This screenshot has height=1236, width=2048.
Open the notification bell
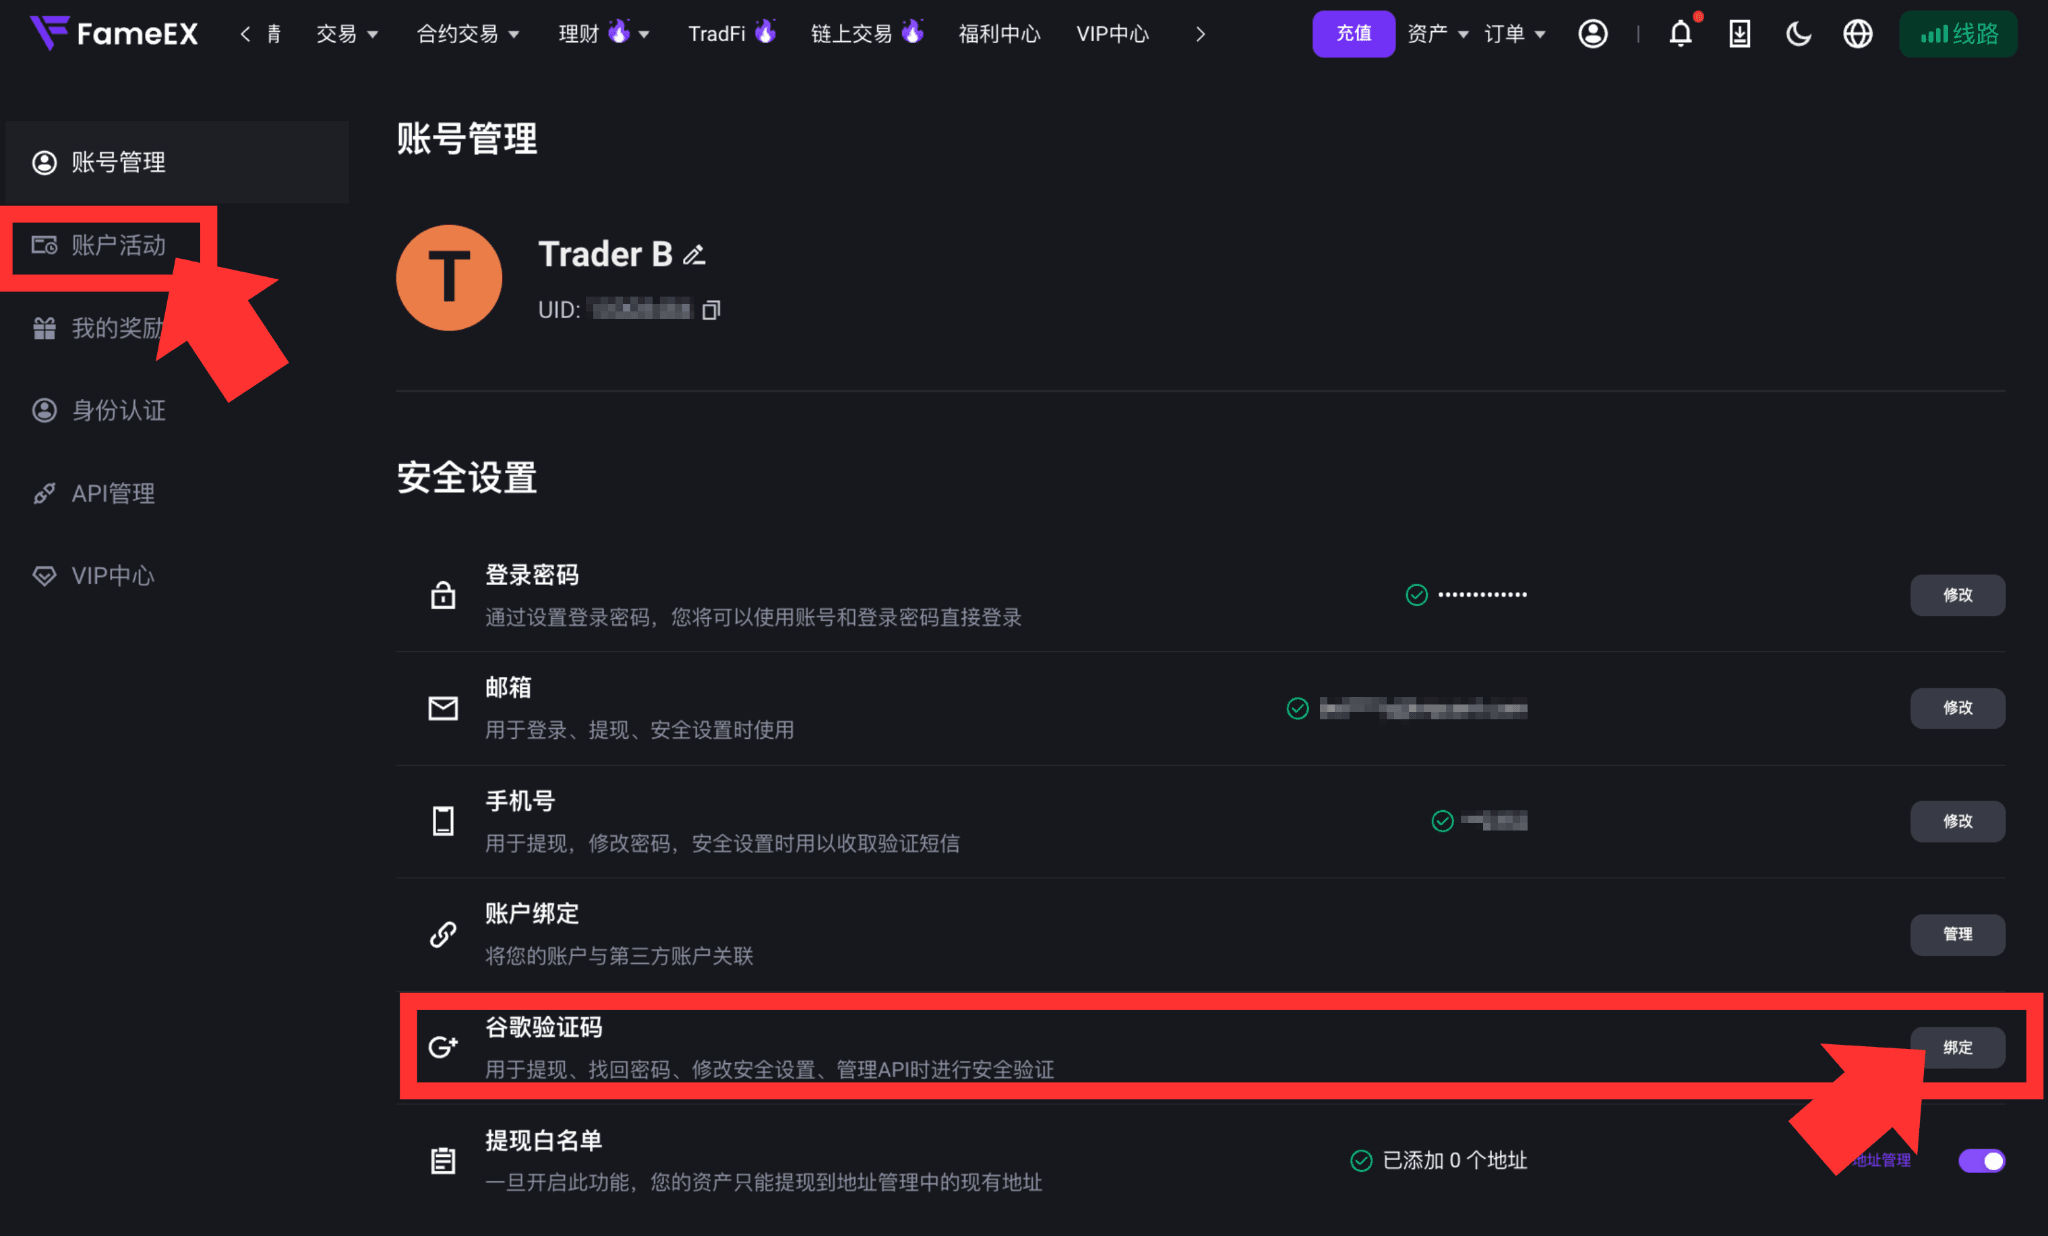1681,34
